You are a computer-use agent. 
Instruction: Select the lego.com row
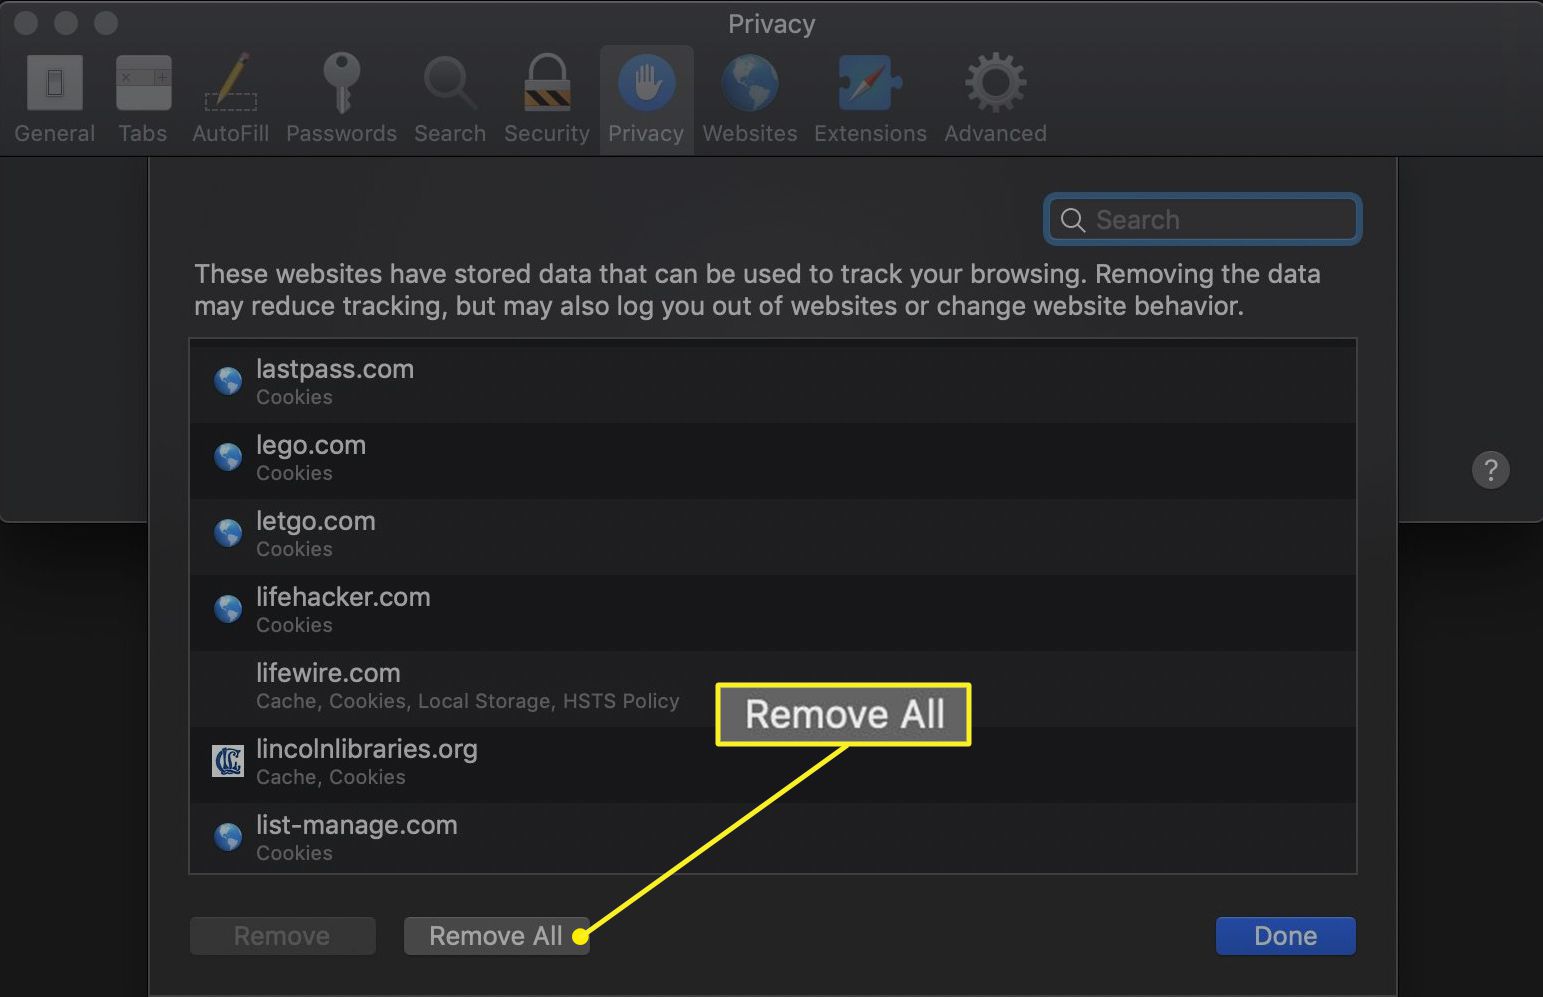pos(773,460)
